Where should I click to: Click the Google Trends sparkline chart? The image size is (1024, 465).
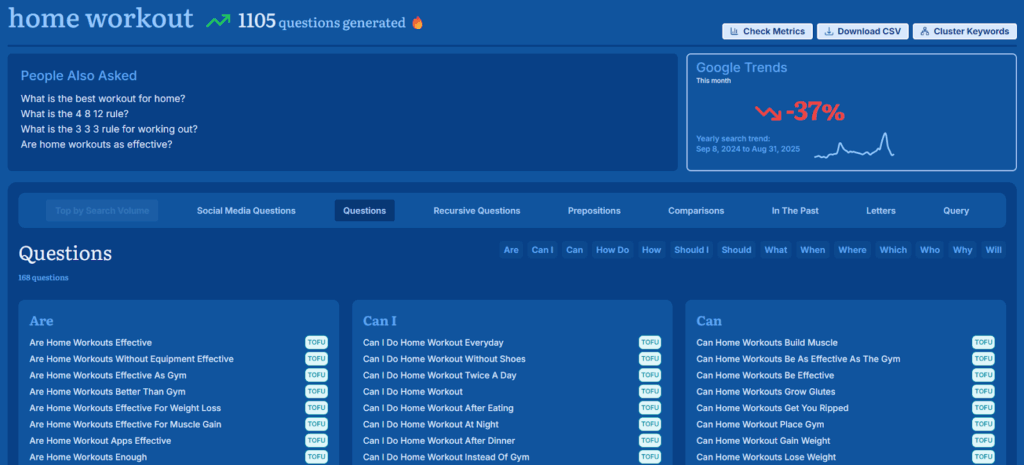point(853,147)
